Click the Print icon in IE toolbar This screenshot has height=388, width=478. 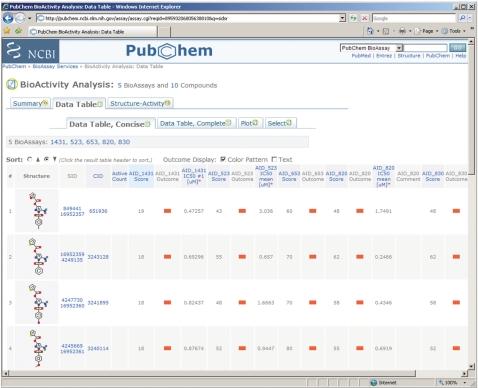click(x=402, y=31)
